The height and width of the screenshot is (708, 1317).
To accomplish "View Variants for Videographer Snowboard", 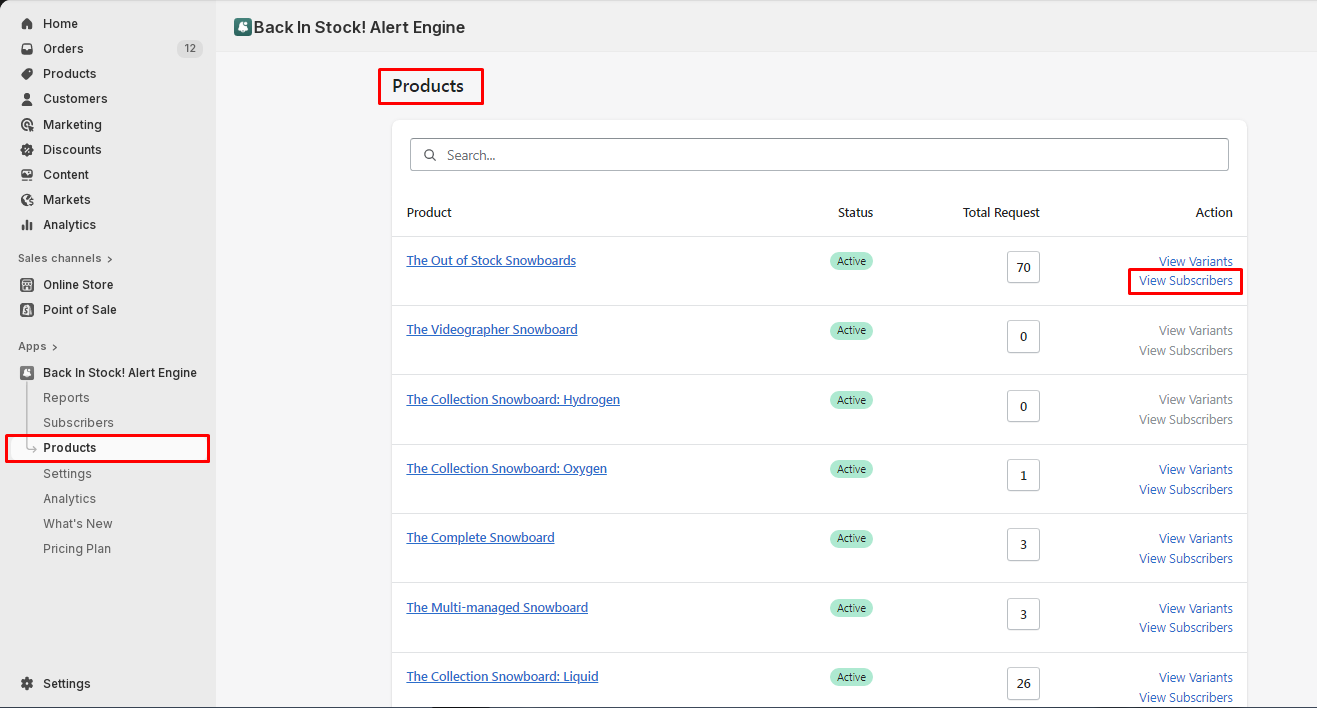I will point(1195,330).
